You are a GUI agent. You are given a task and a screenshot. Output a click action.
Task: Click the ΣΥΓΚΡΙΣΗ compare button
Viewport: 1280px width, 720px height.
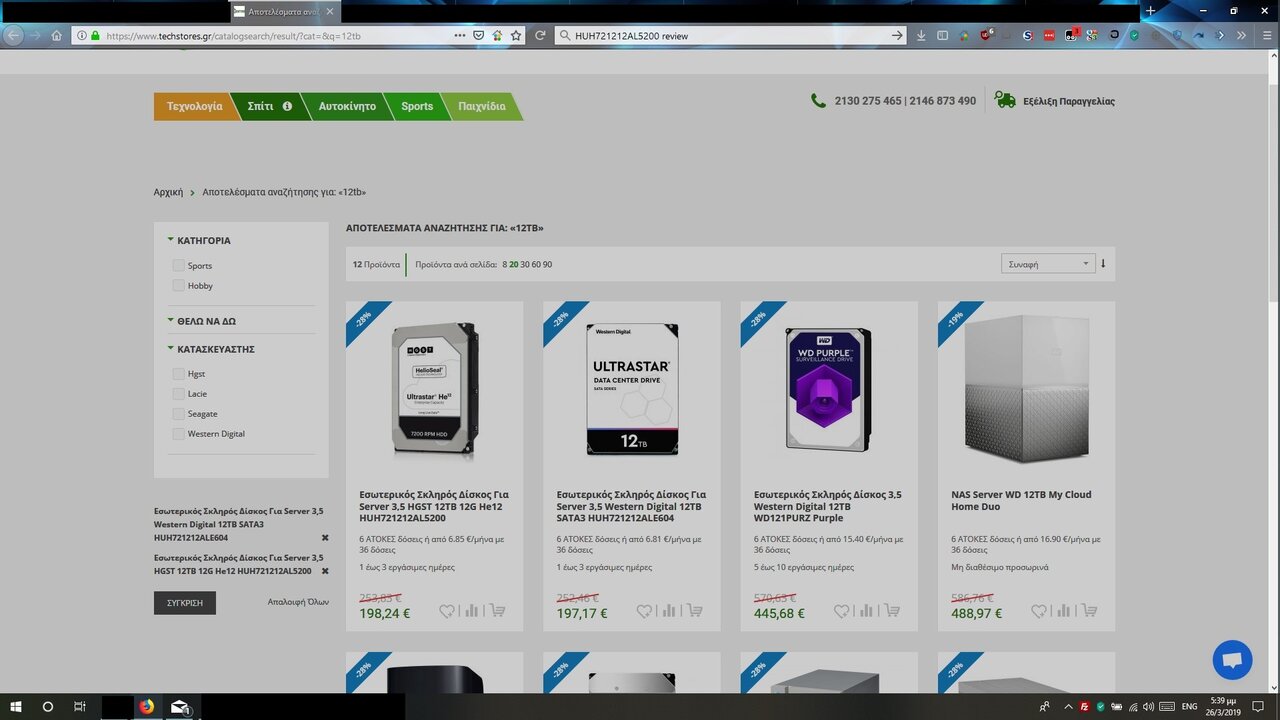click(185, 603)
